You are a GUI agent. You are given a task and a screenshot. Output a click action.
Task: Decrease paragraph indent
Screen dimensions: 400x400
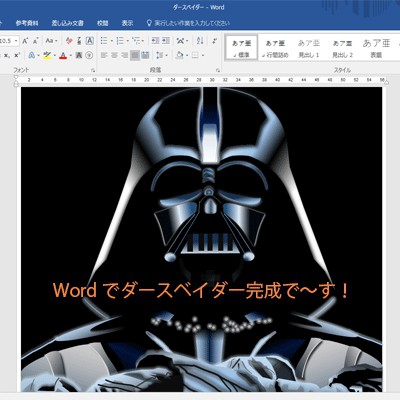click(155, 41)
